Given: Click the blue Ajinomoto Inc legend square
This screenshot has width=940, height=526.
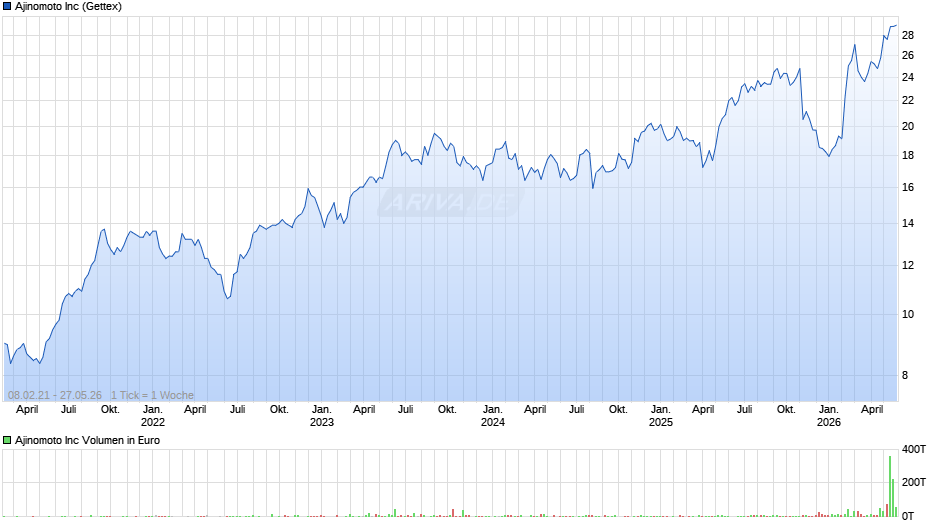Looking at the screenshot, I should click(7, 7).
